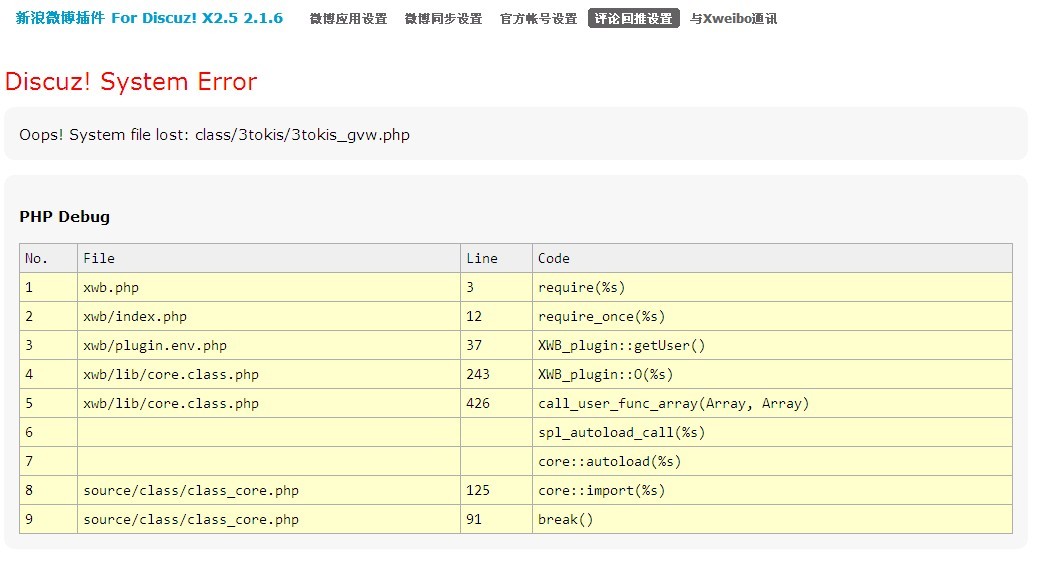
Task: Click the Discuz! System Error heading
Action: [x=131, y=81]
